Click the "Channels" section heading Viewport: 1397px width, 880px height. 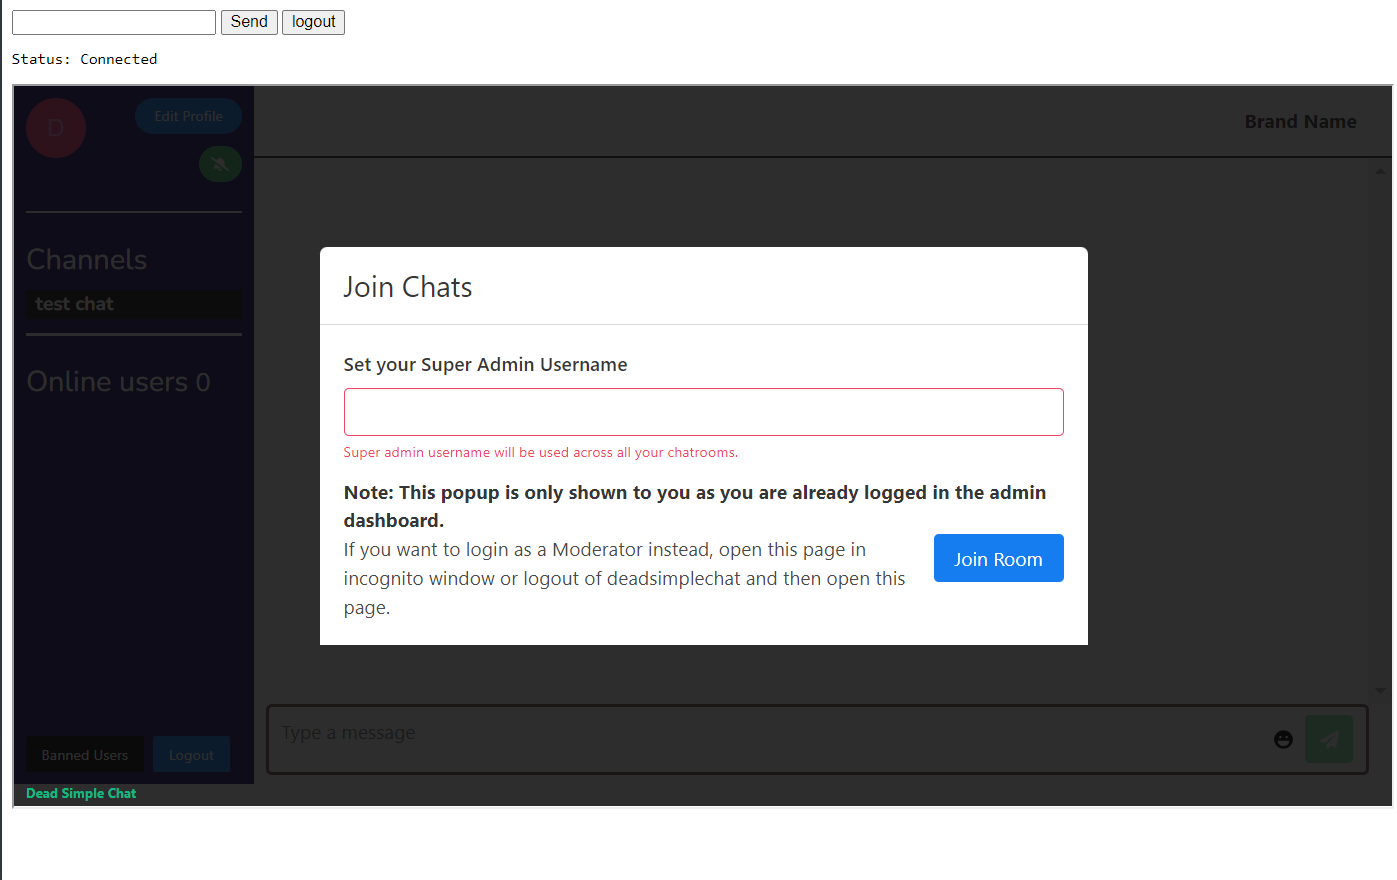(86, 259)
